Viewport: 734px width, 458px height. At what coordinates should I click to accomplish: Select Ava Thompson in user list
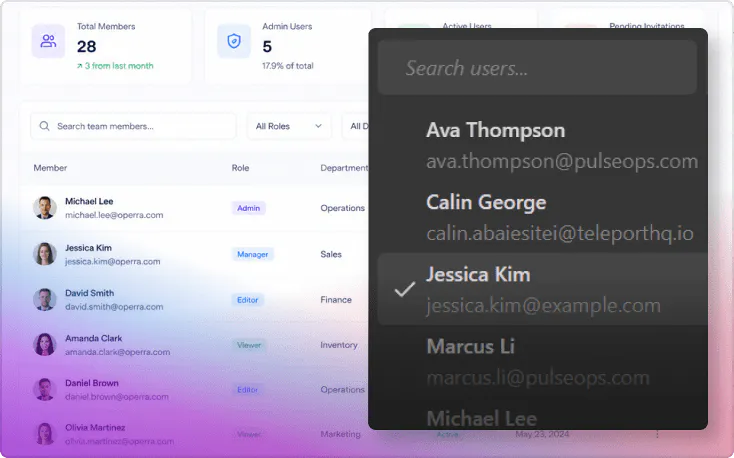point(543,145)
